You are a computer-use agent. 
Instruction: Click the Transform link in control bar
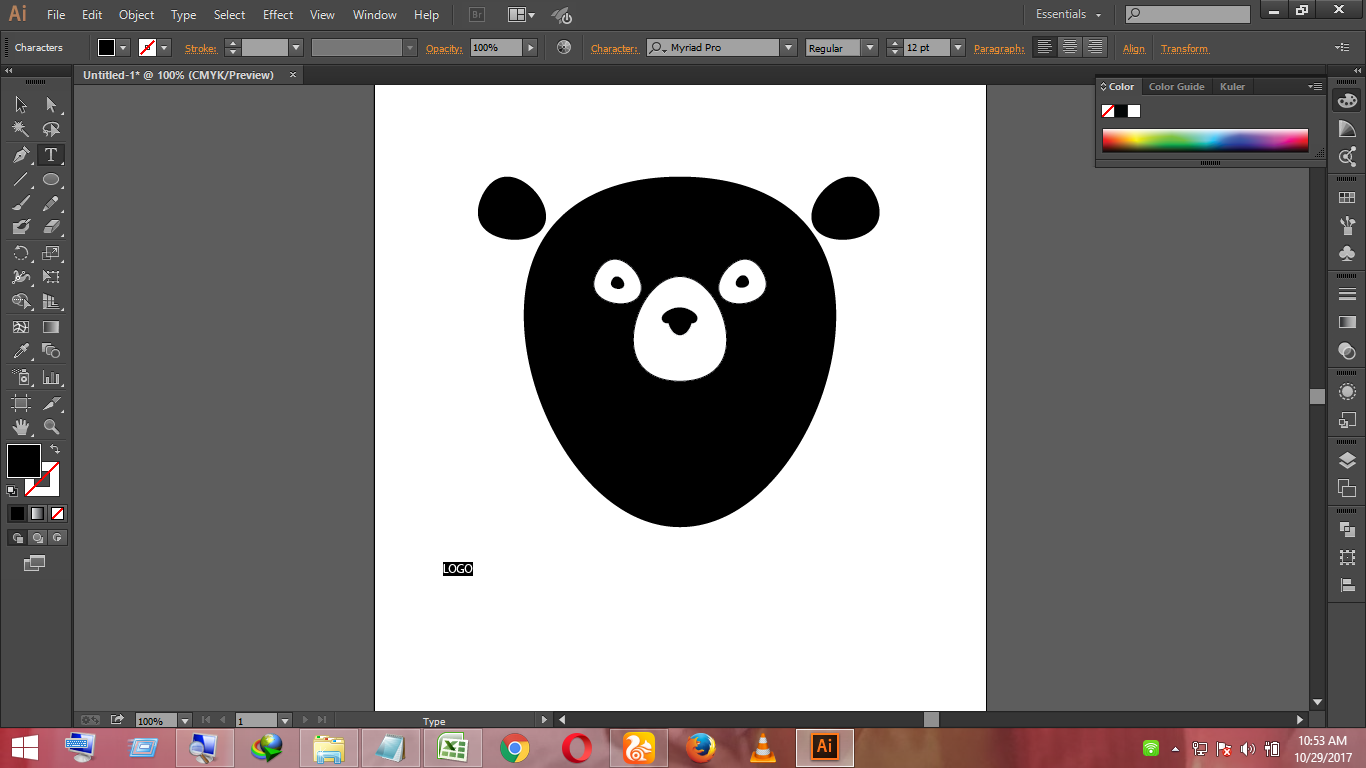(x=1184, y=48)
